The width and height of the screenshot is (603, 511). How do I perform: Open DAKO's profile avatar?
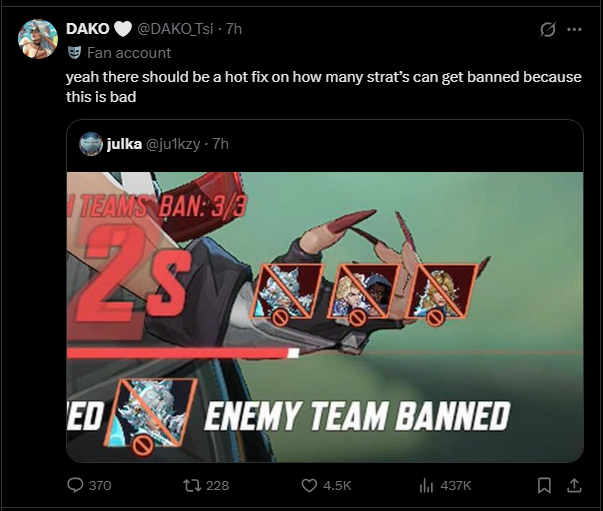(x=38, y=39)
